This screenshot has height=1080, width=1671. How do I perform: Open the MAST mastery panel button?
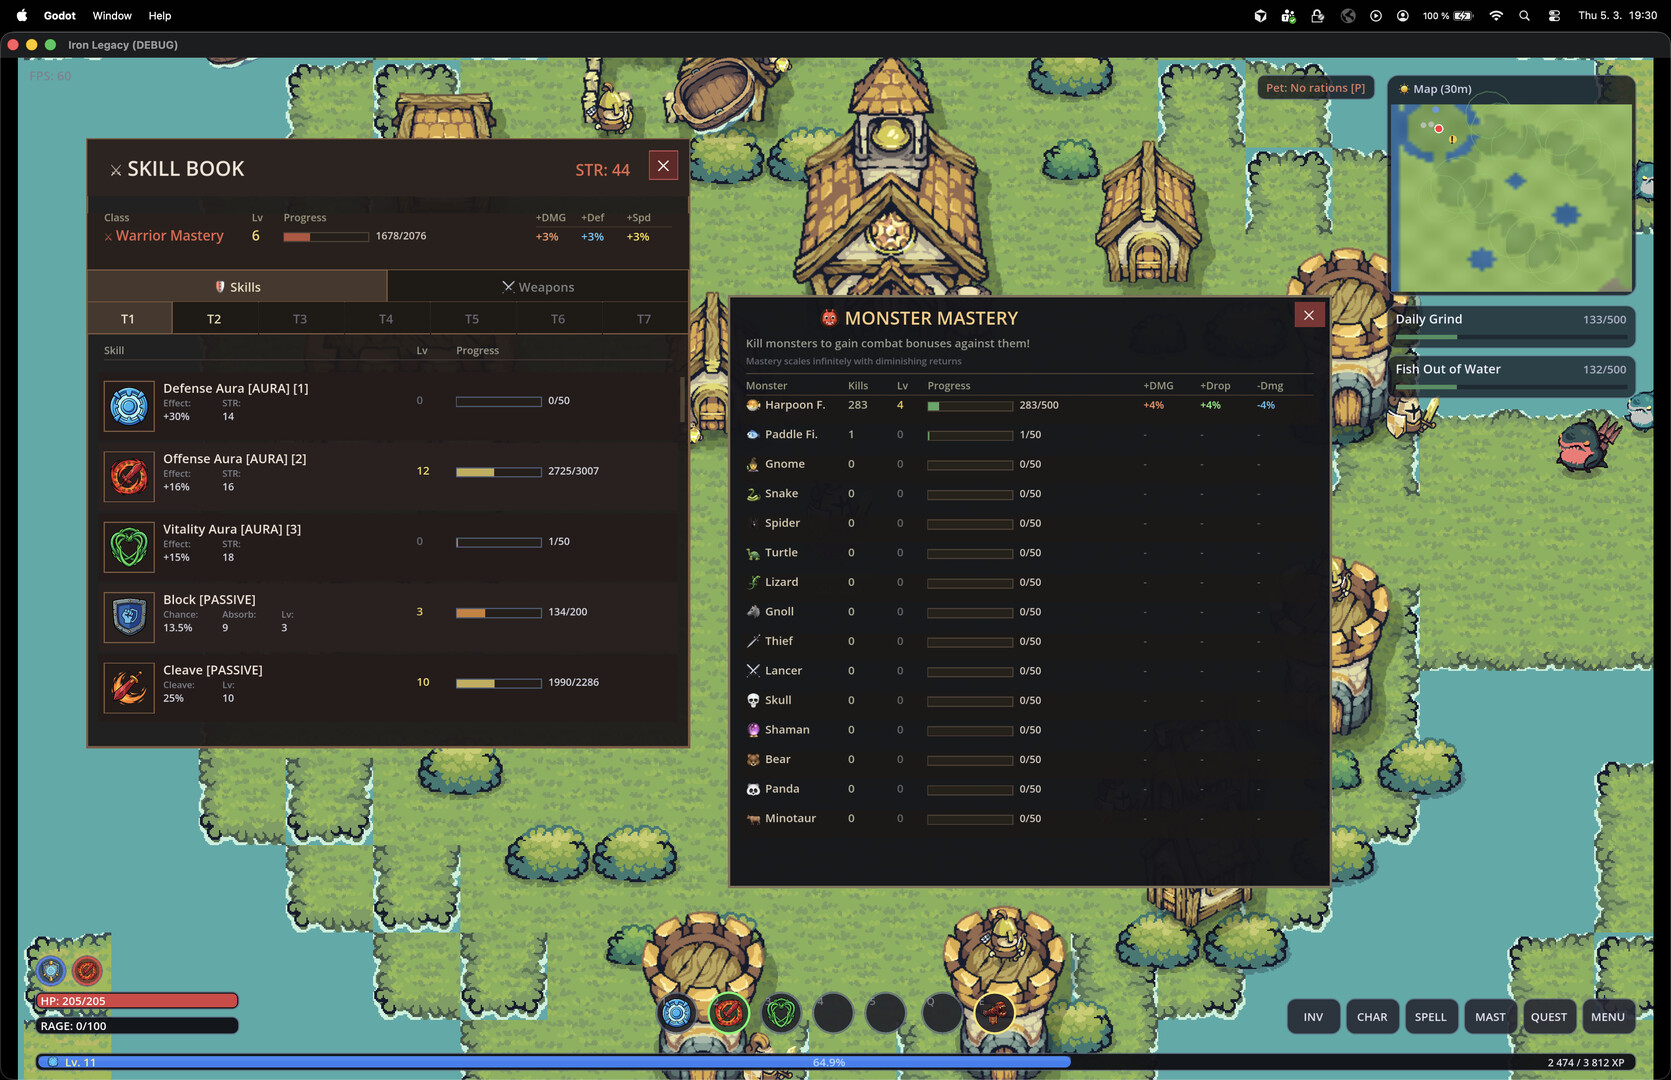[x=1490, y=1017]
